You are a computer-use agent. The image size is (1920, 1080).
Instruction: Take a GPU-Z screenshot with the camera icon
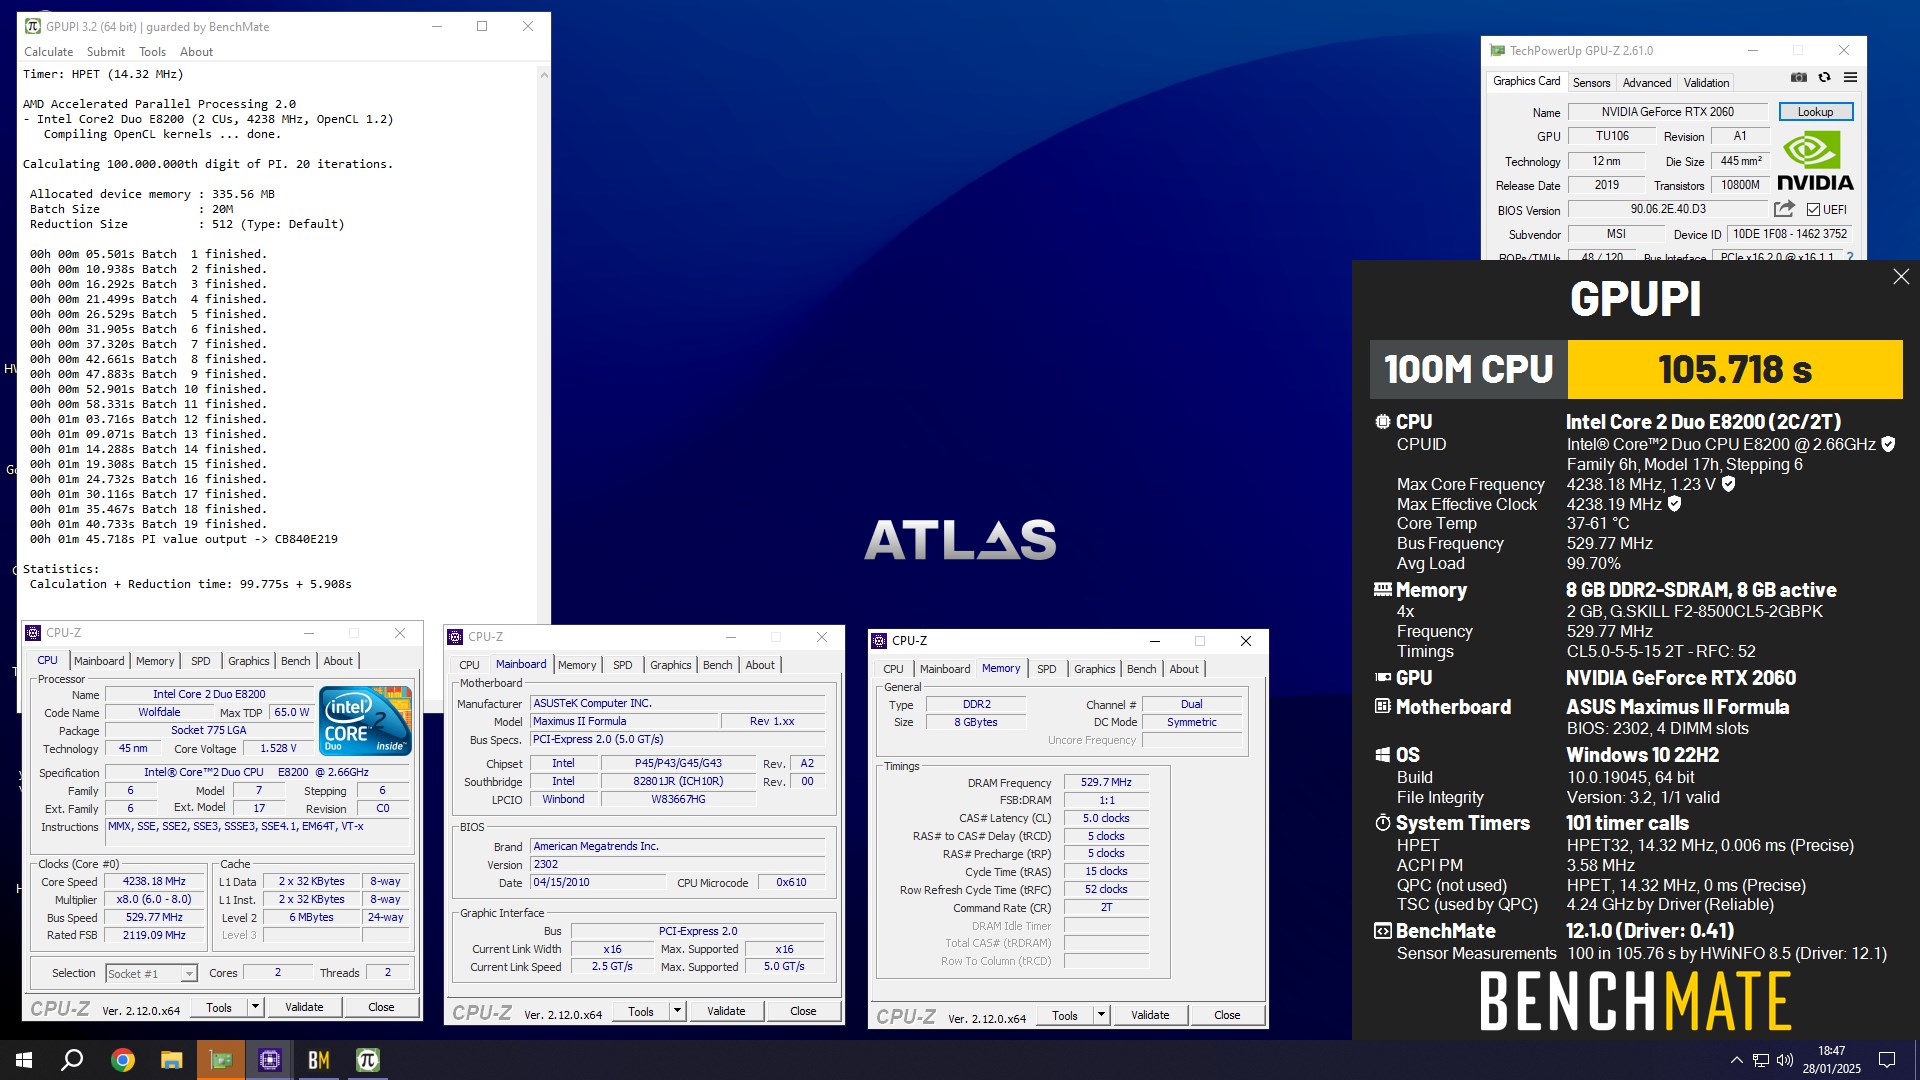[1798, 77]
